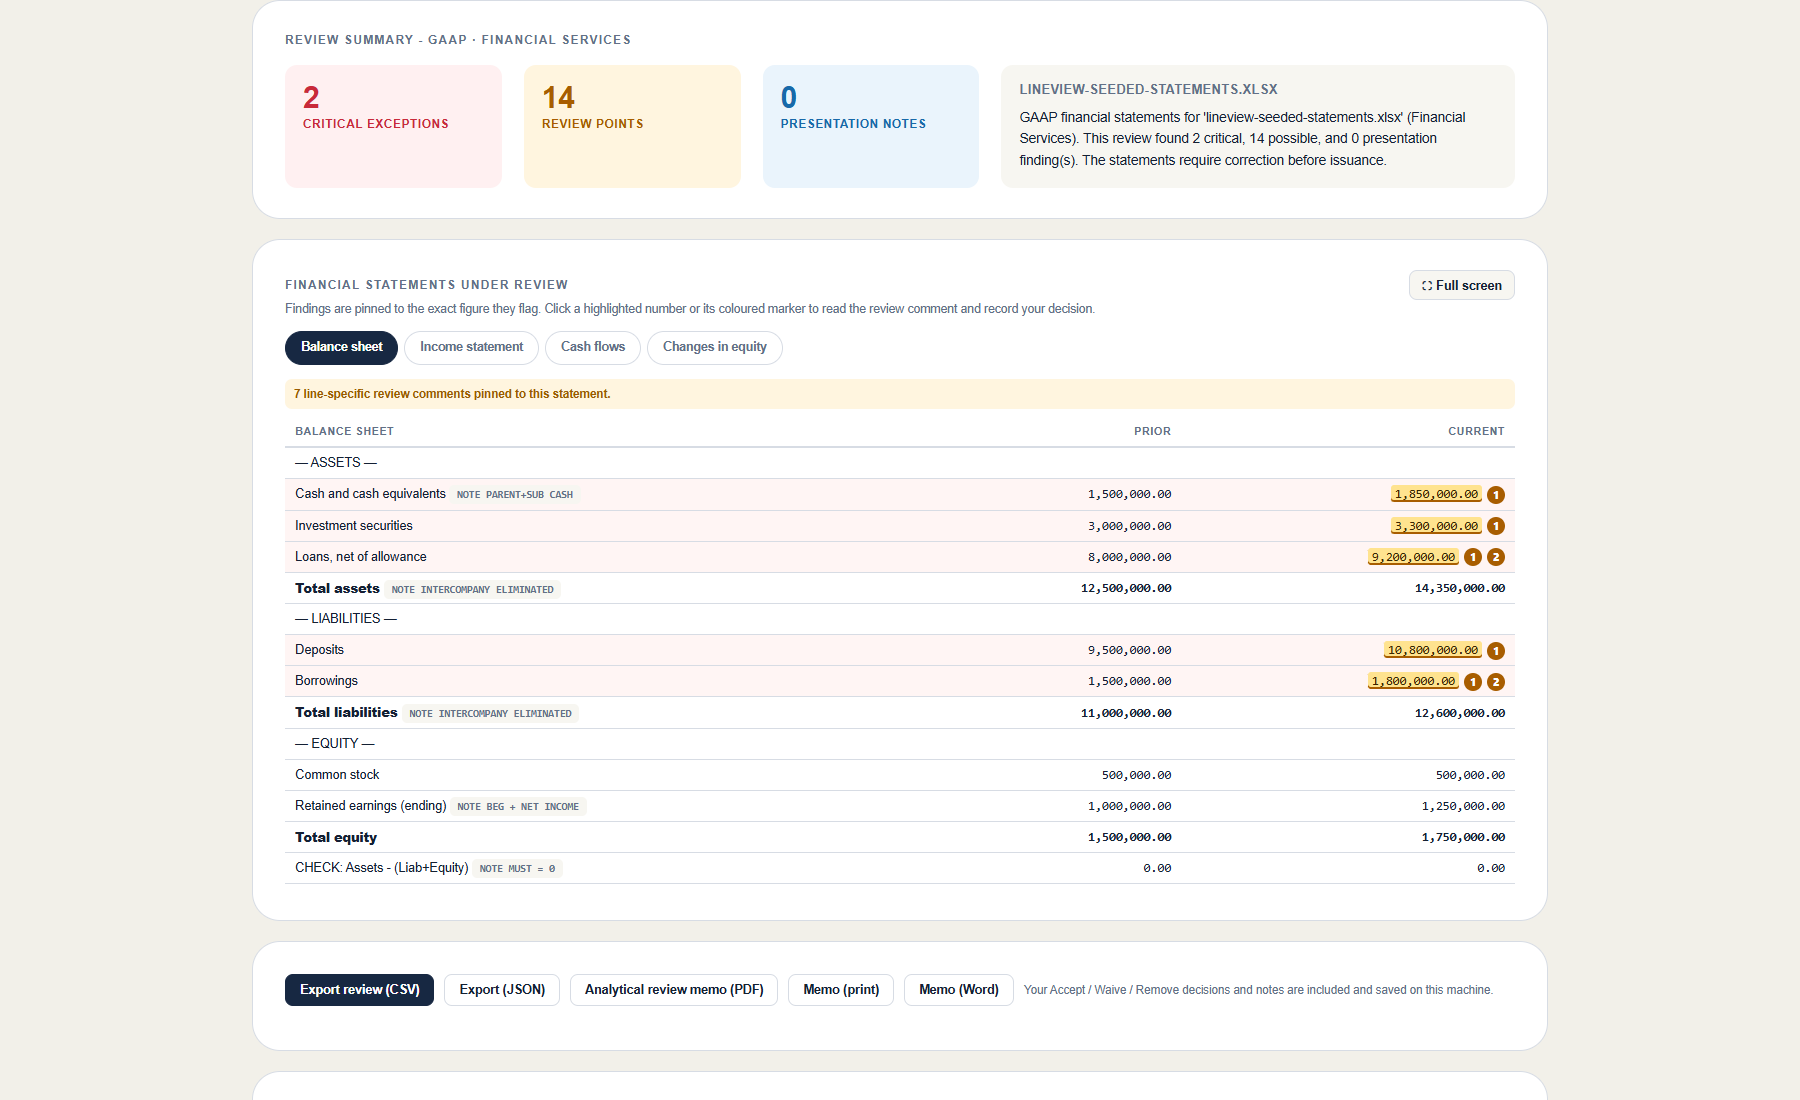Screen dimensions: 1800x1100
Task: Open the Changes in equity tab
Action: [x=715, y=347]
